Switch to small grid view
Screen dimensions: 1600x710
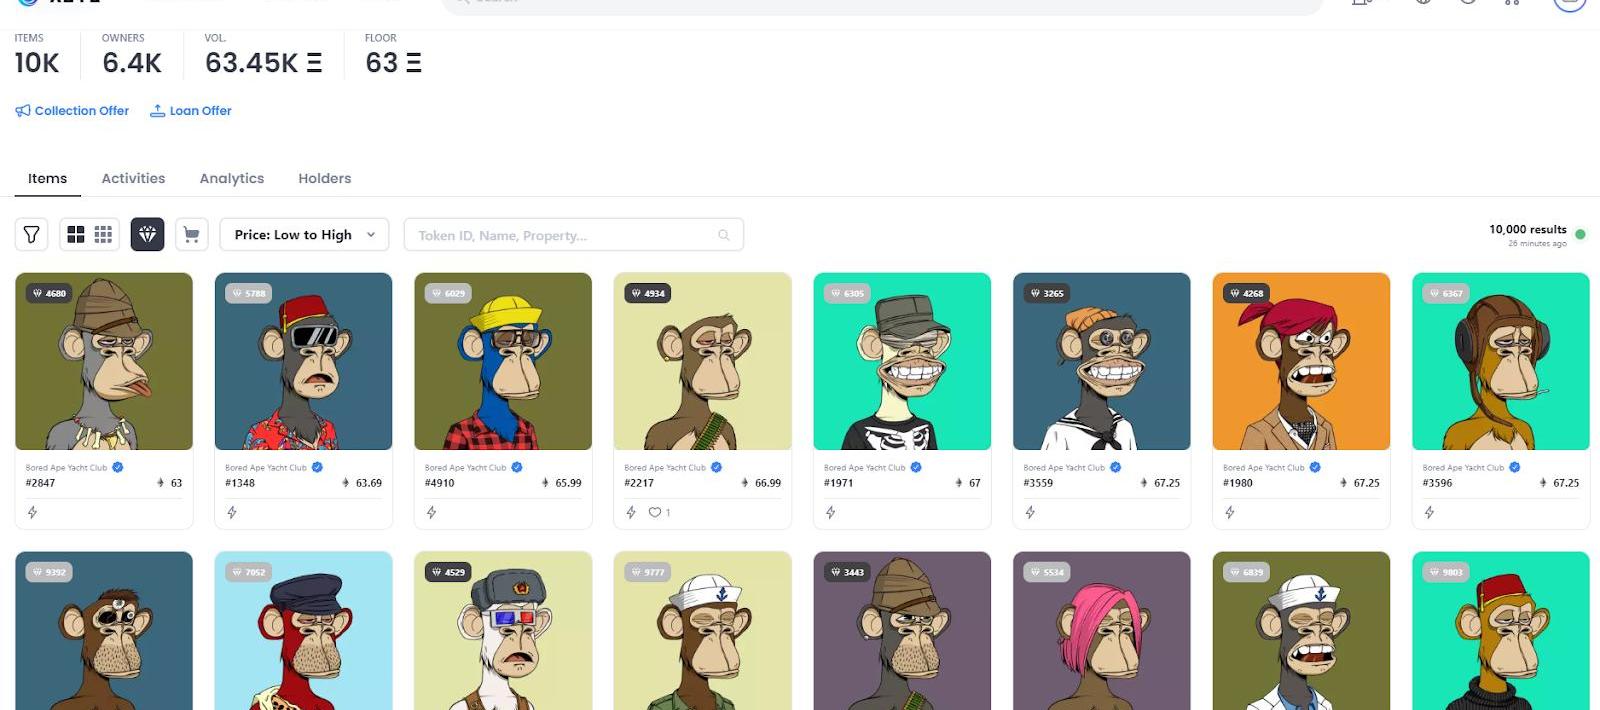click(x=103, y=234)
